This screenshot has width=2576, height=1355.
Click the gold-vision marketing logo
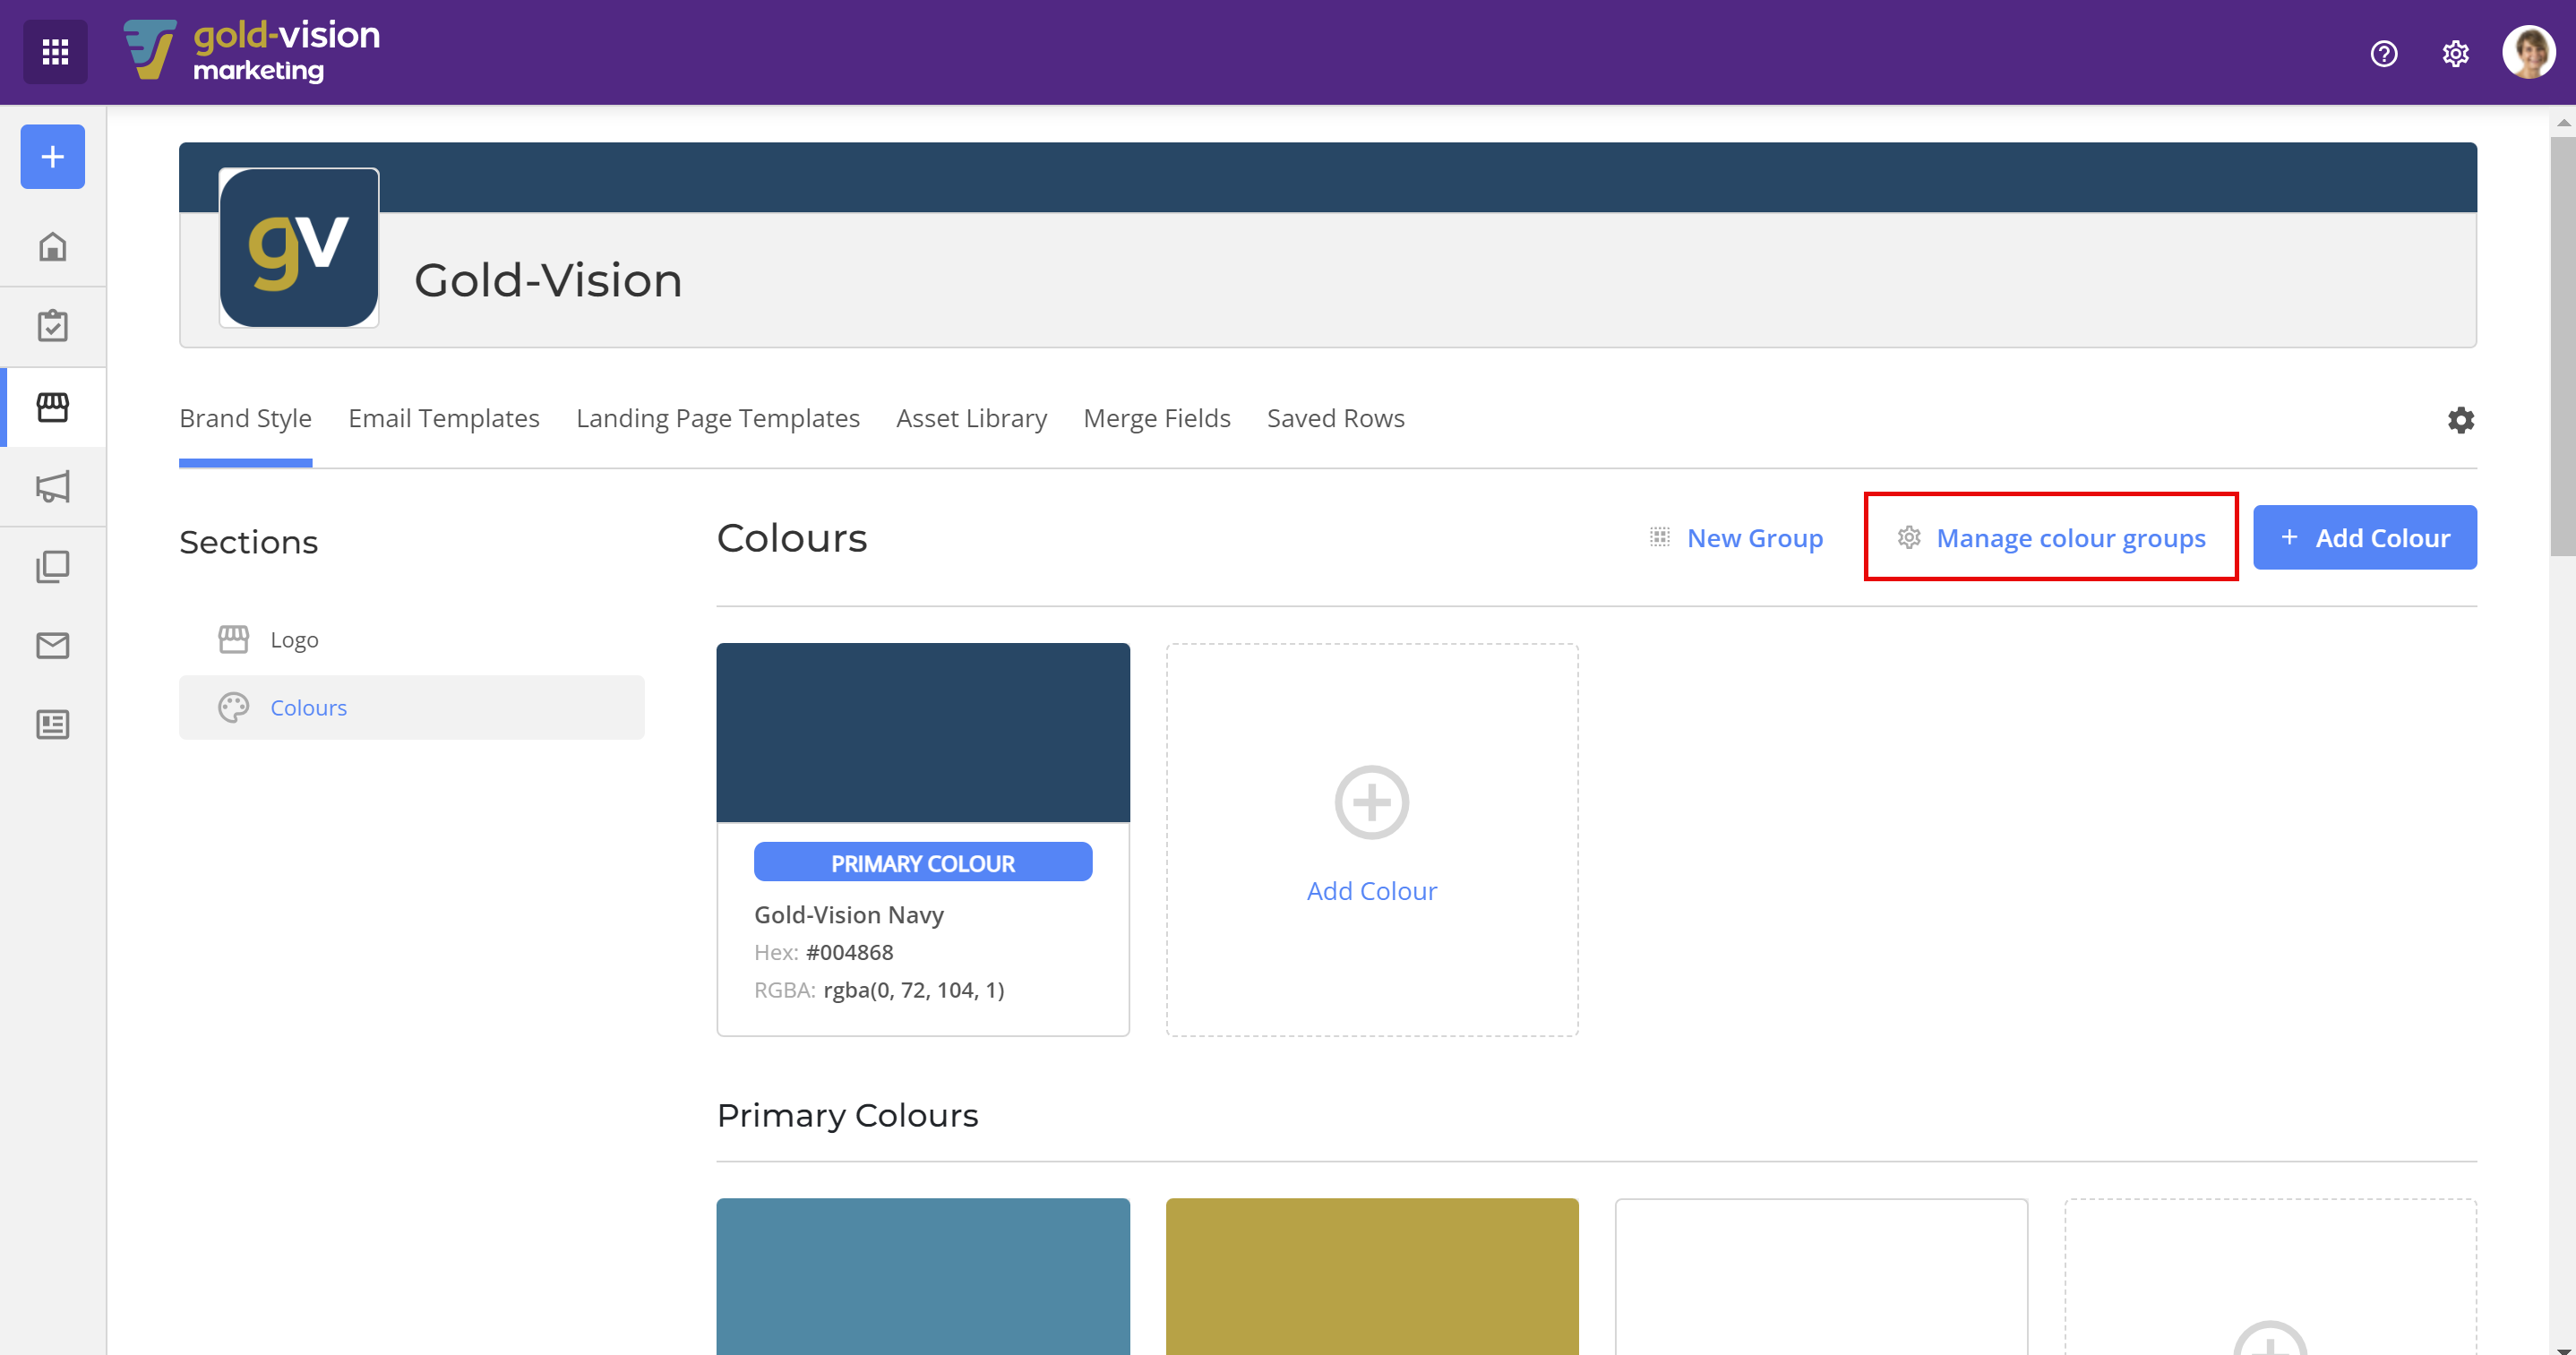point(252,52)
